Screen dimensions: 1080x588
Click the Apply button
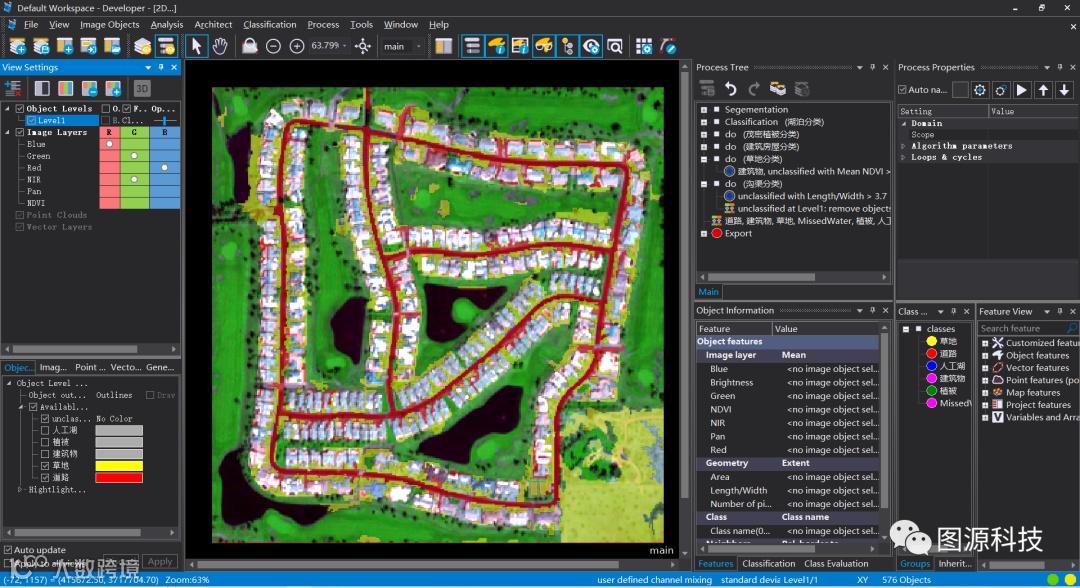click(x=160, y=562)
